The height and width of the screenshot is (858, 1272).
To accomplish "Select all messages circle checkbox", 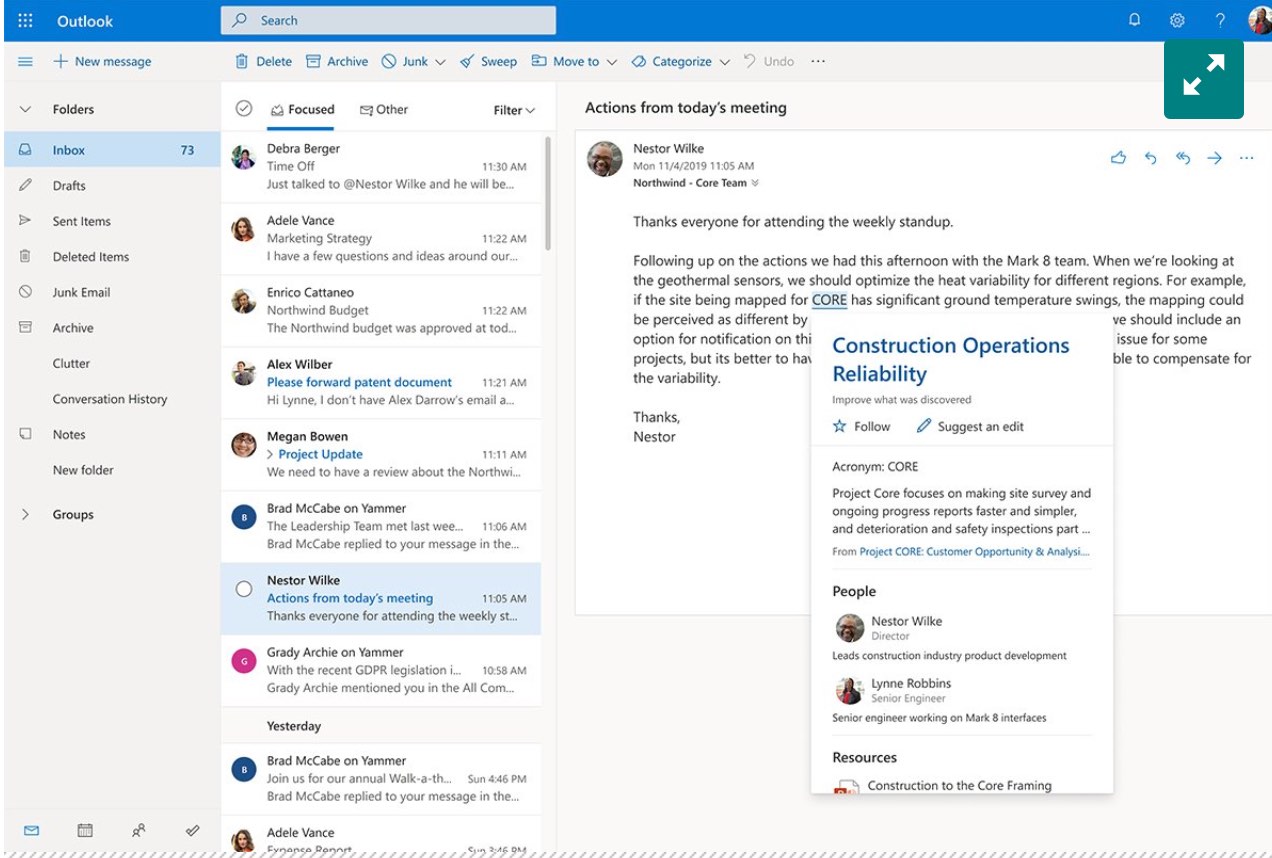I will tap(244, 109).
